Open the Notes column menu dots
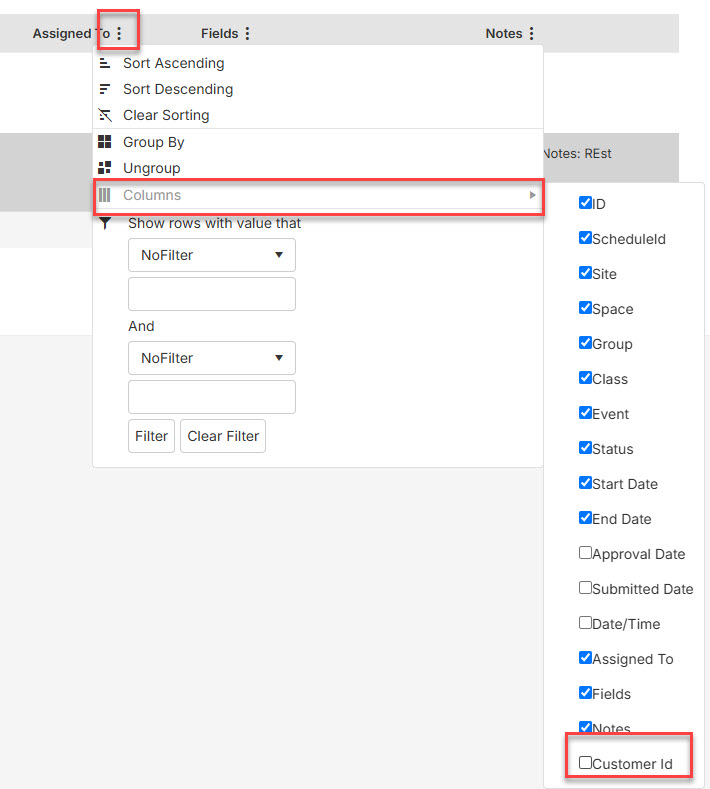The width and height of the screenshot is (710, 789). tap(531, 34)
